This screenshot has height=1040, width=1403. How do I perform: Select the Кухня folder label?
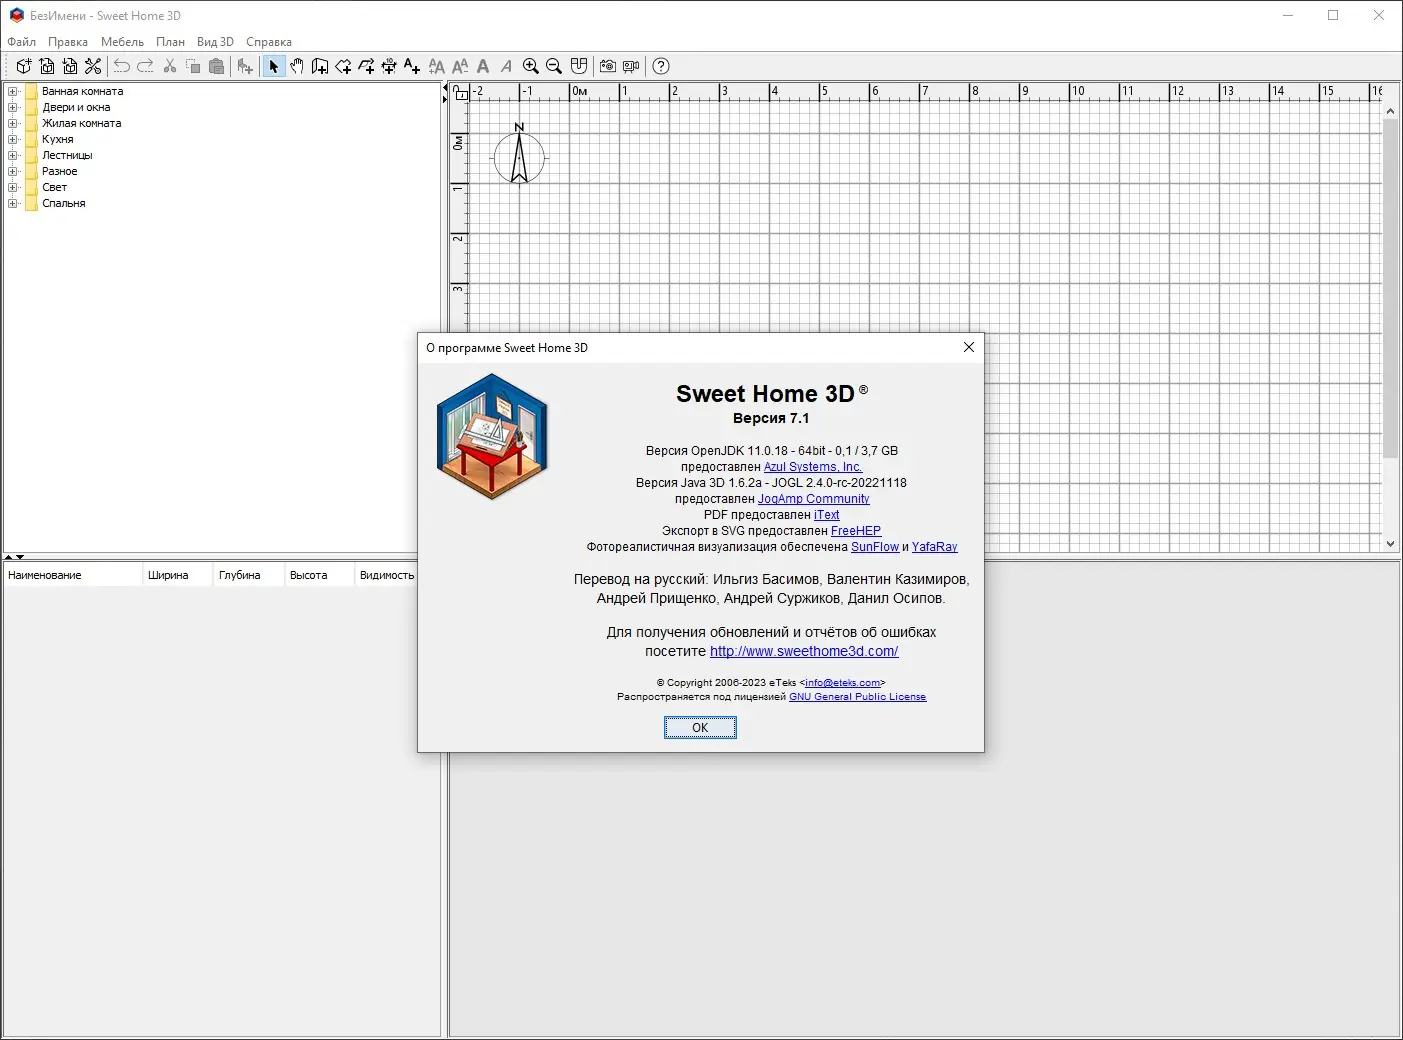click(x=57, y=139)
